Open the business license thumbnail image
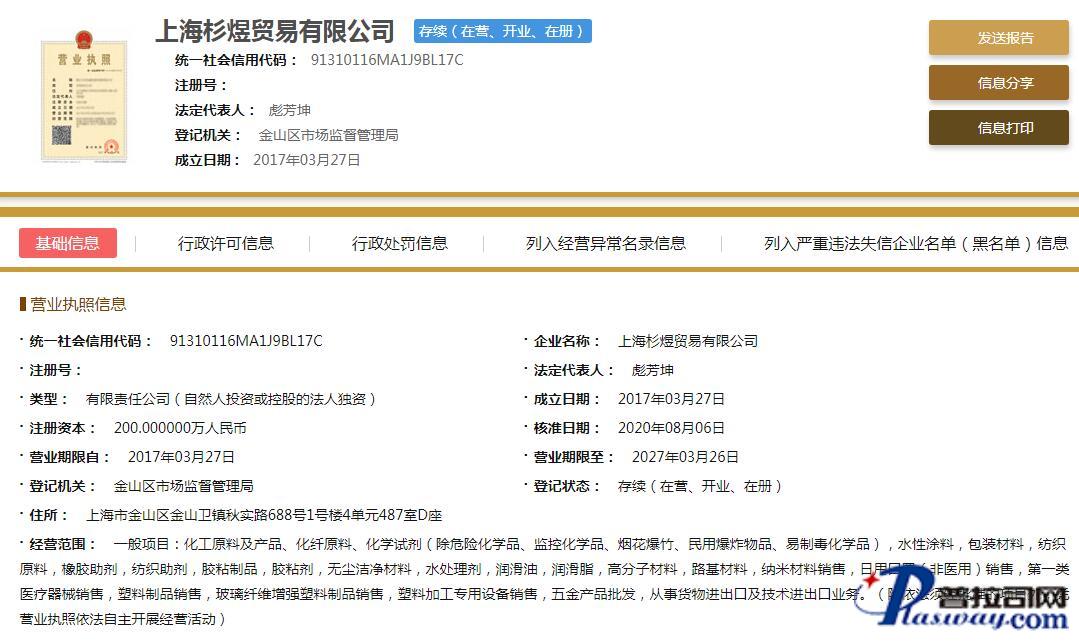Screen dimensions: 1079x642 click(84, 99)
